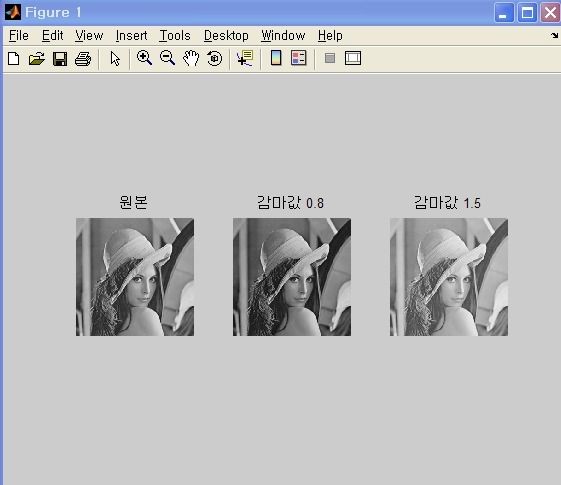The image size is (561, 485).
Task: Open the Desktop menu
Action: click(226, 35)
